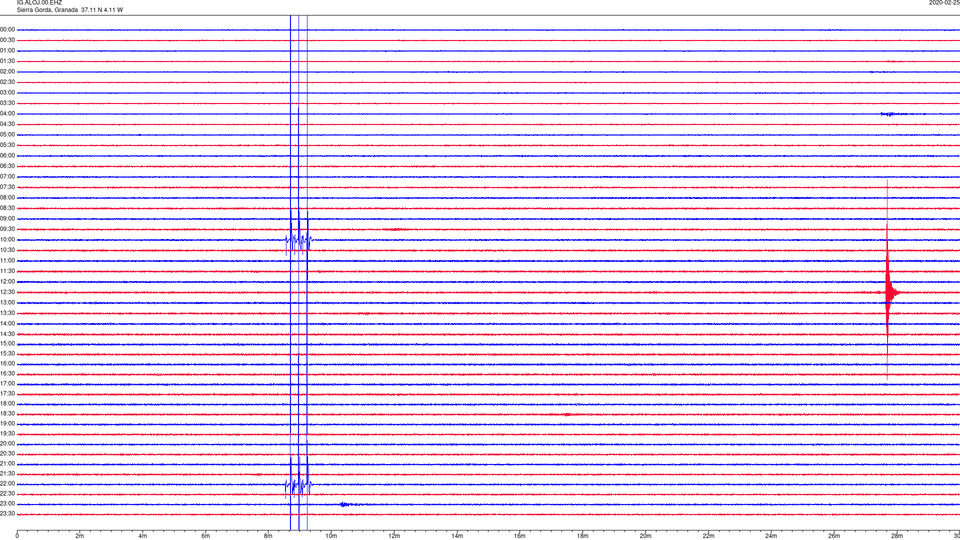The image size is (960, 540).
Task: Click the 16m tick label on time axis
Action: [520, 536]
